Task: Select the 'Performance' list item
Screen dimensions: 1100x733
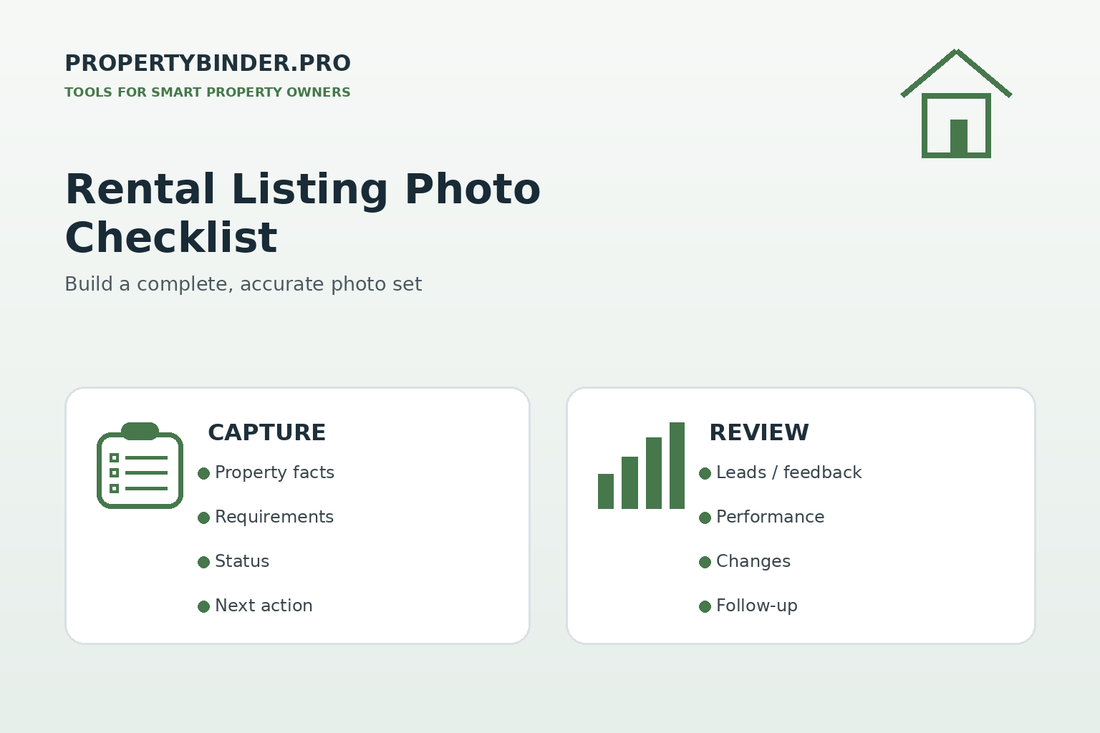Action: pos(770,517)
